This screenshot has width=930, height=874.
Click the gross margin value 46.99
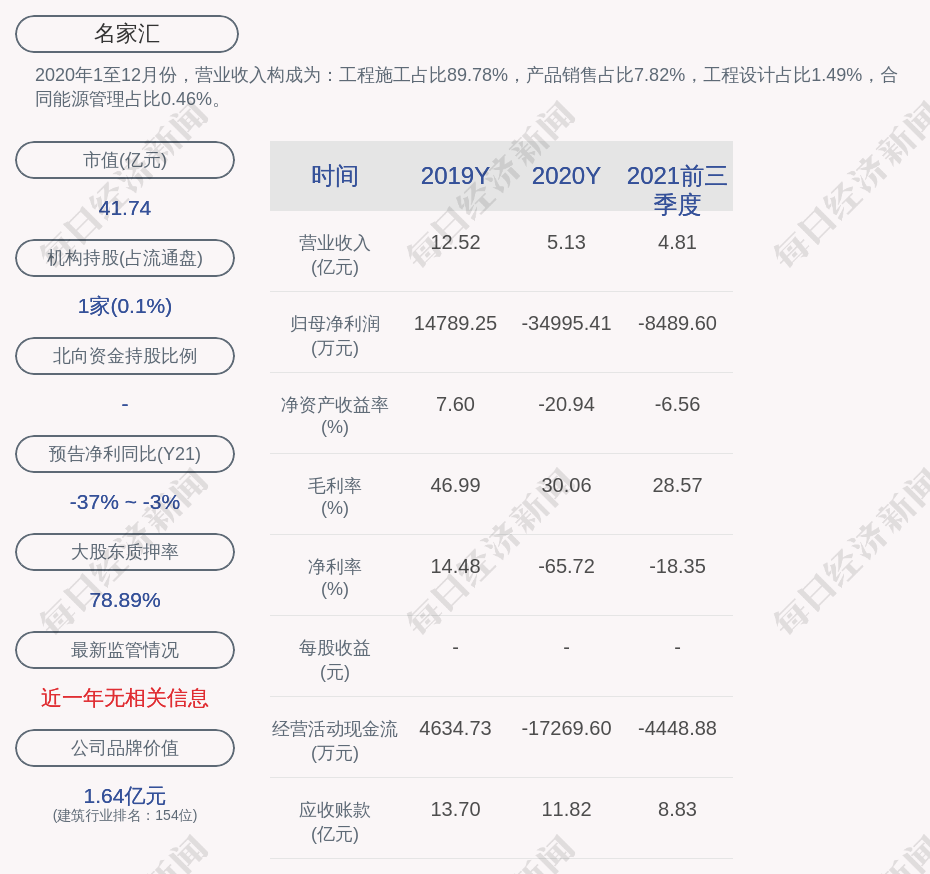[x=455, y=485]
